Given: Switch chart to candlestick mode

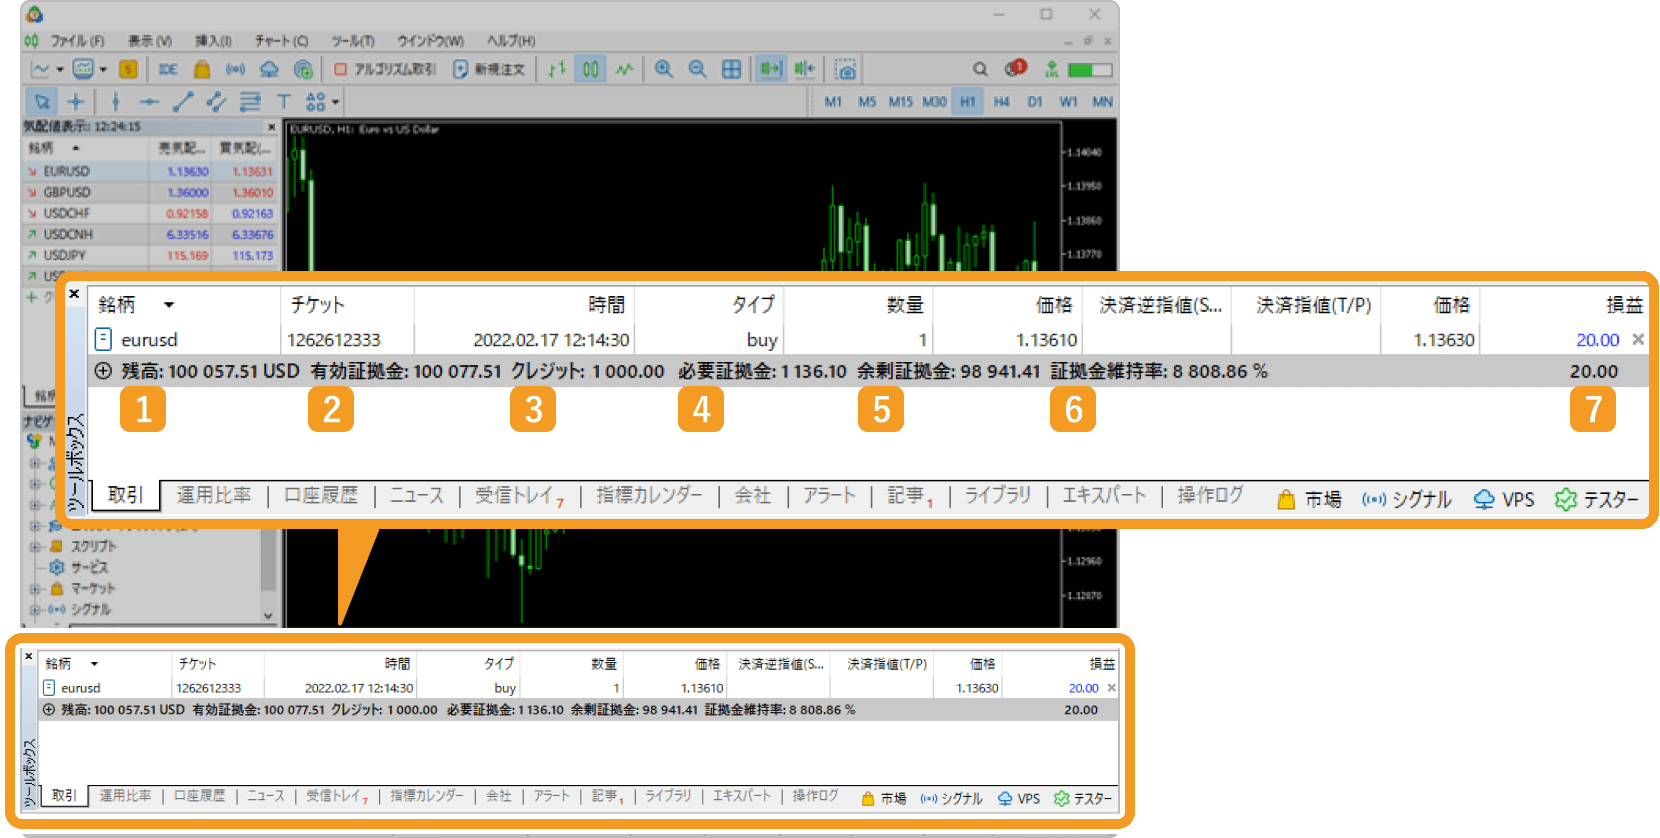Looking at the screenshot, I should [x=591, y=69].
